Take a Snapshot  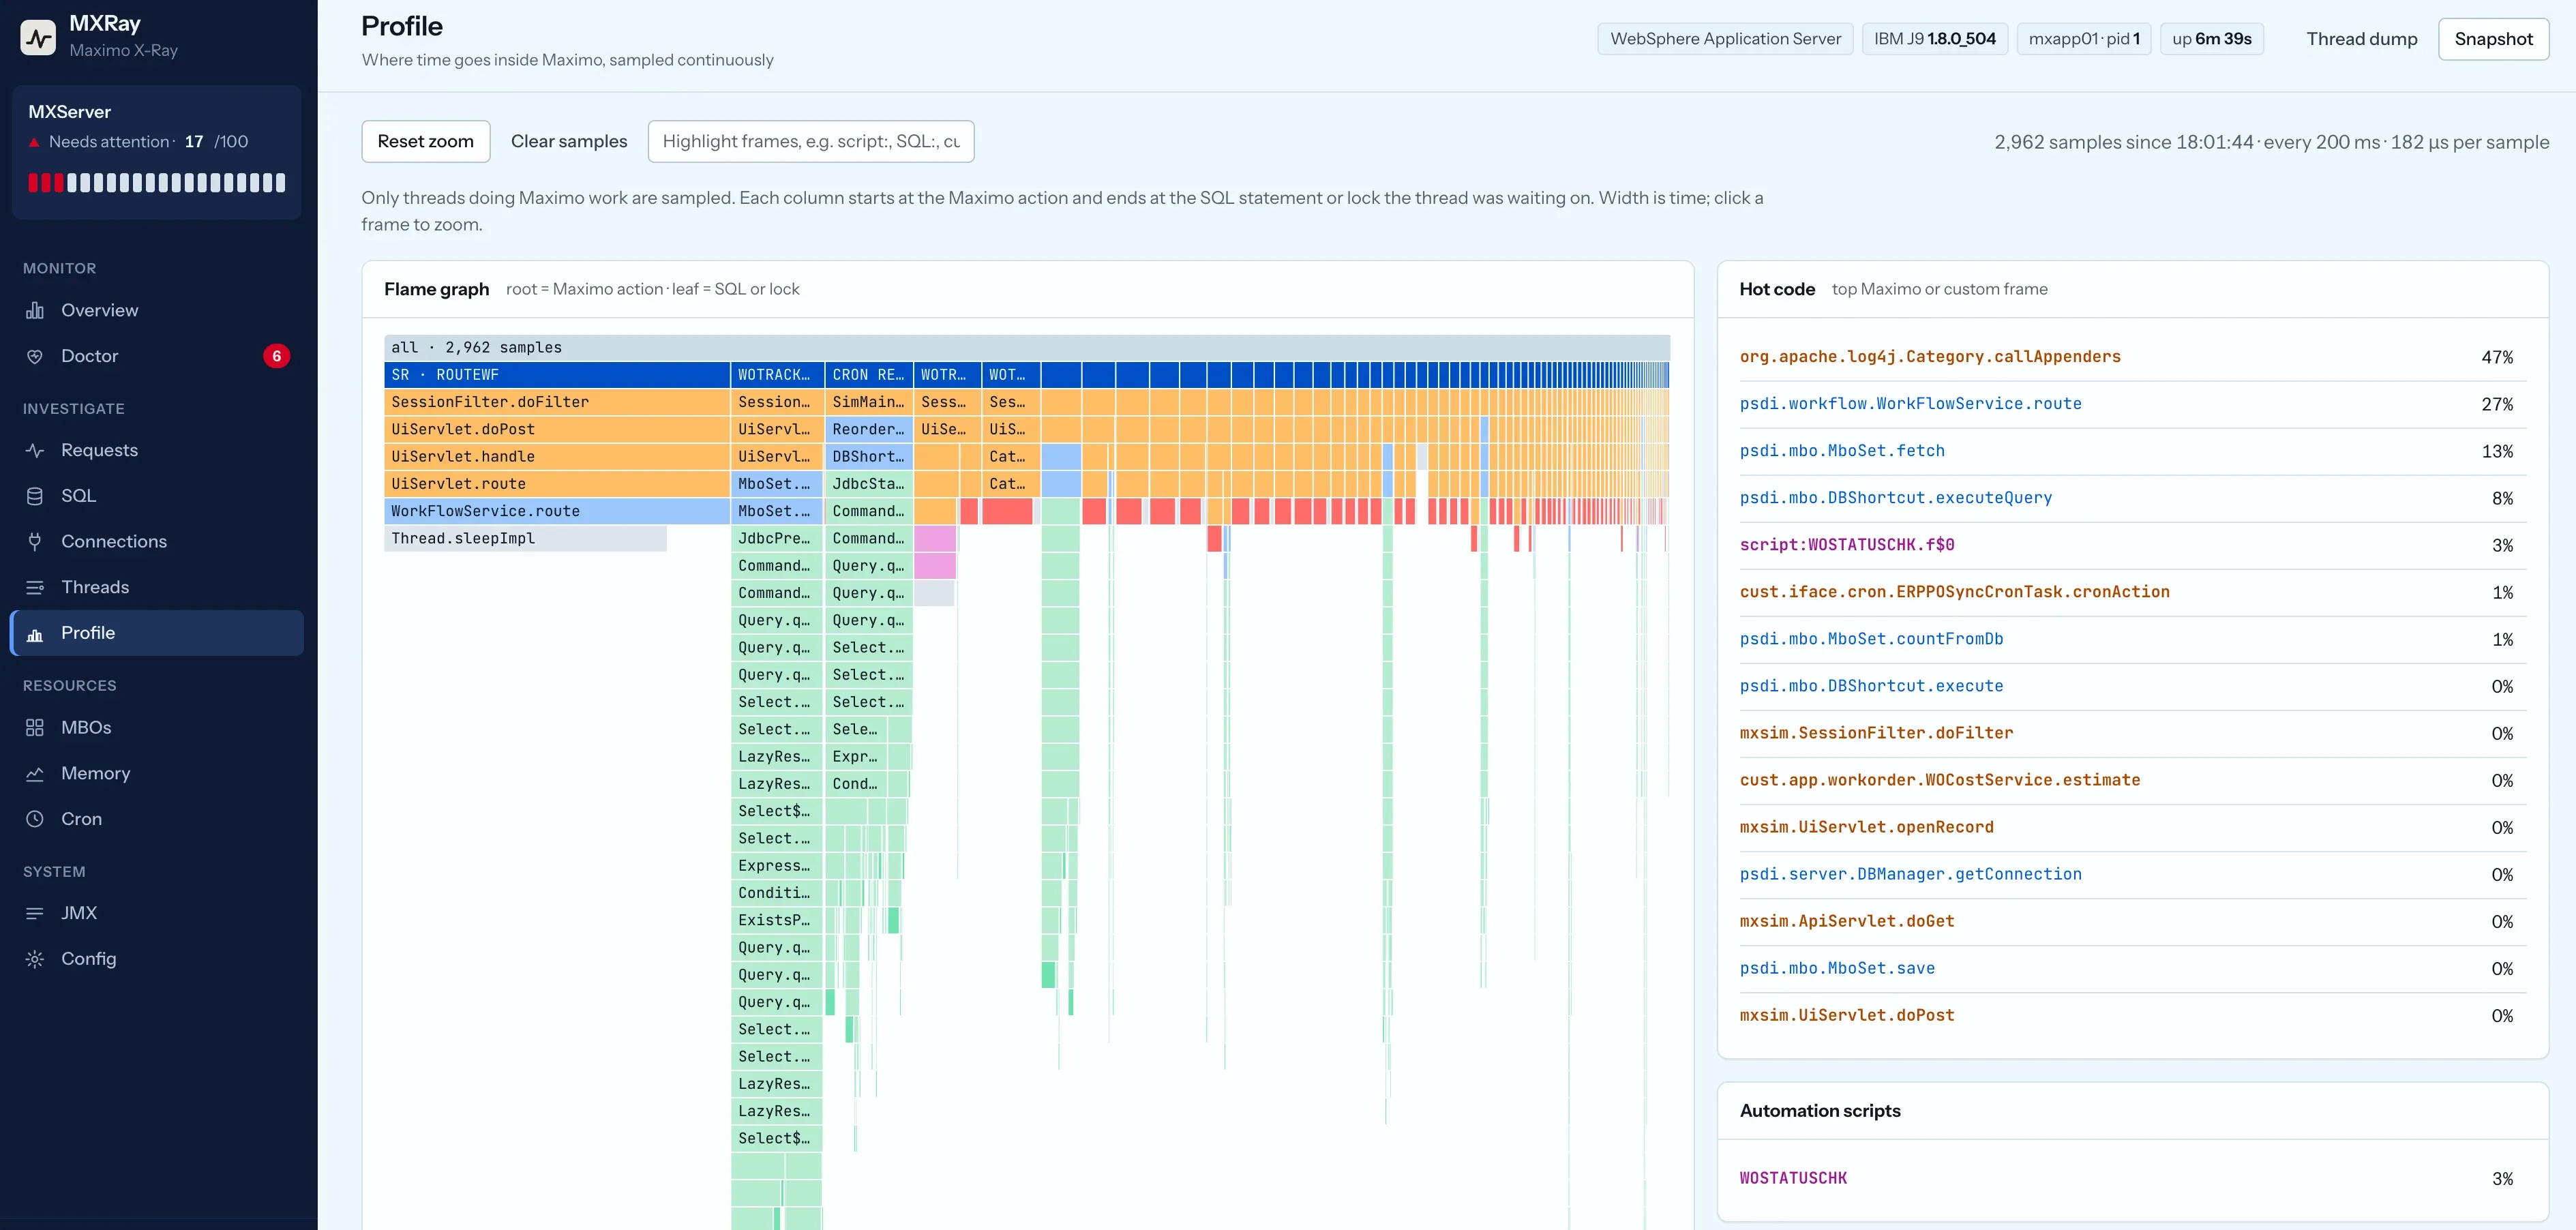[2493, 39]
